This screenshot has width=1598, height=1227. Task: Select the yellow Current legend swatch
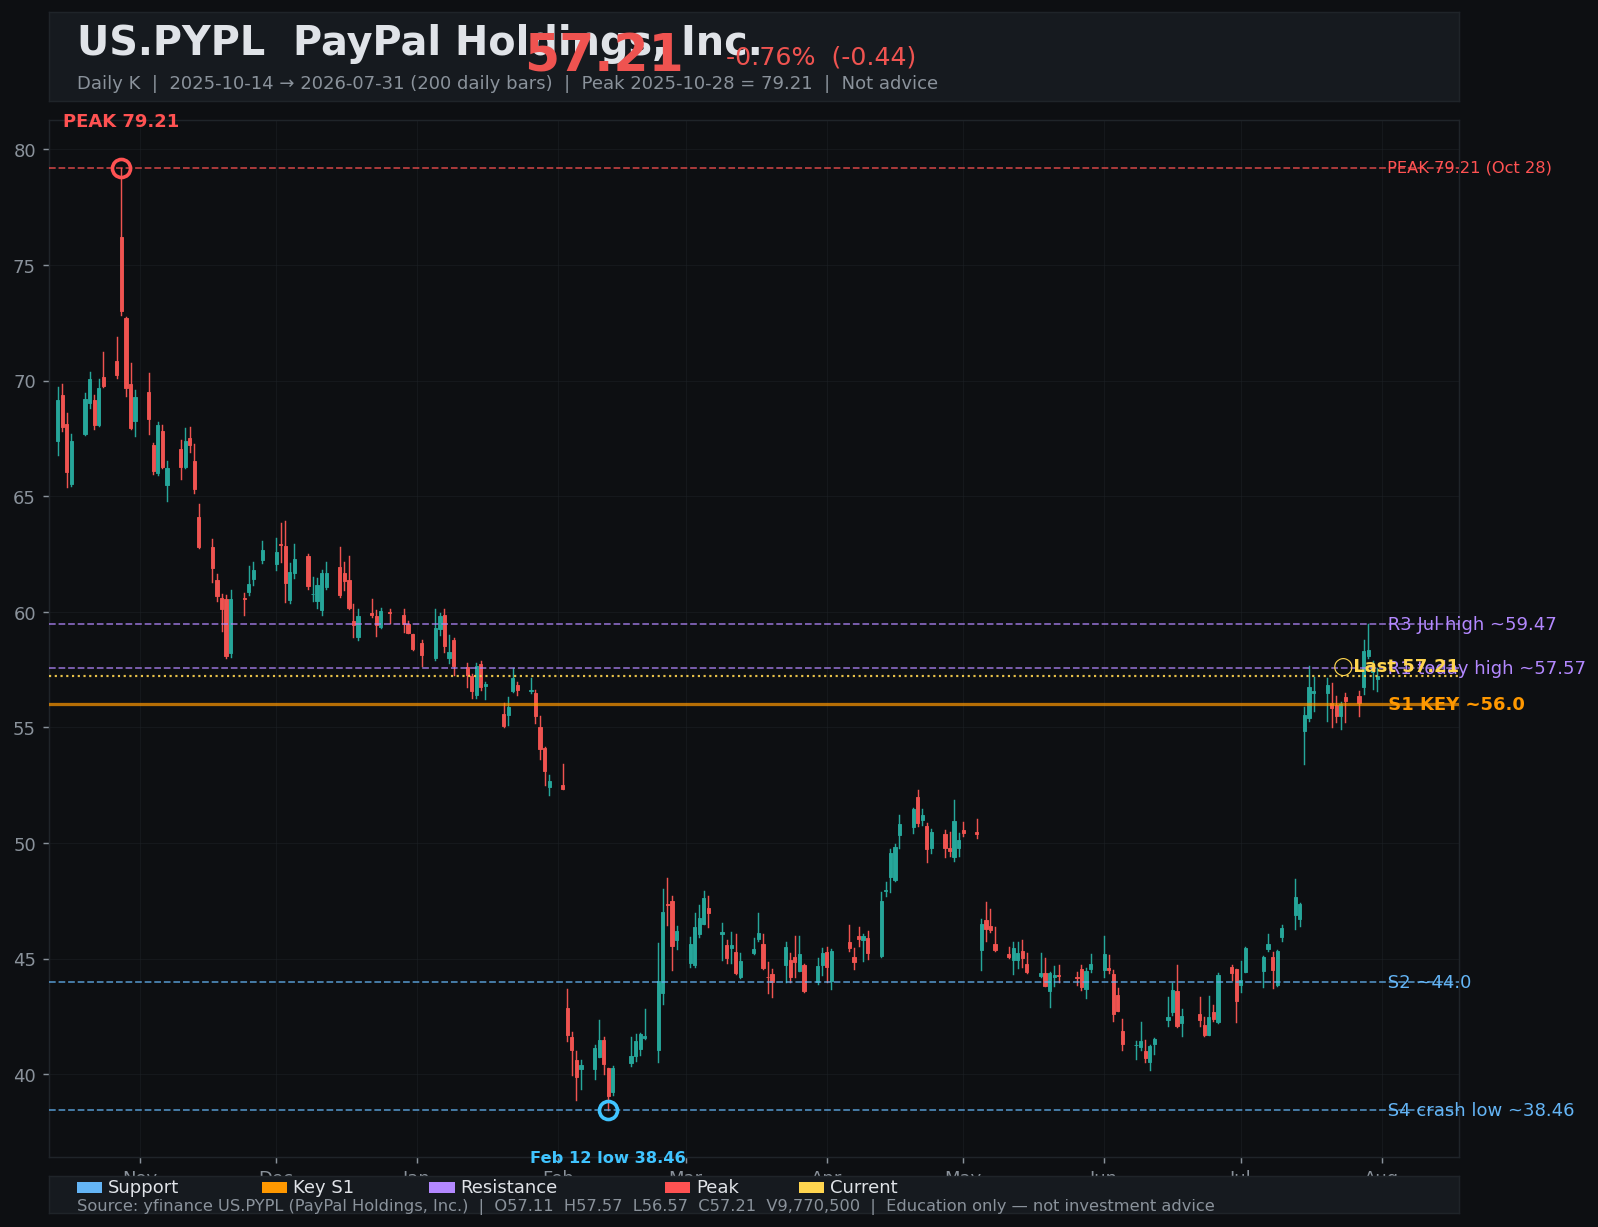pyautogui.click(x=811, y=1187)
